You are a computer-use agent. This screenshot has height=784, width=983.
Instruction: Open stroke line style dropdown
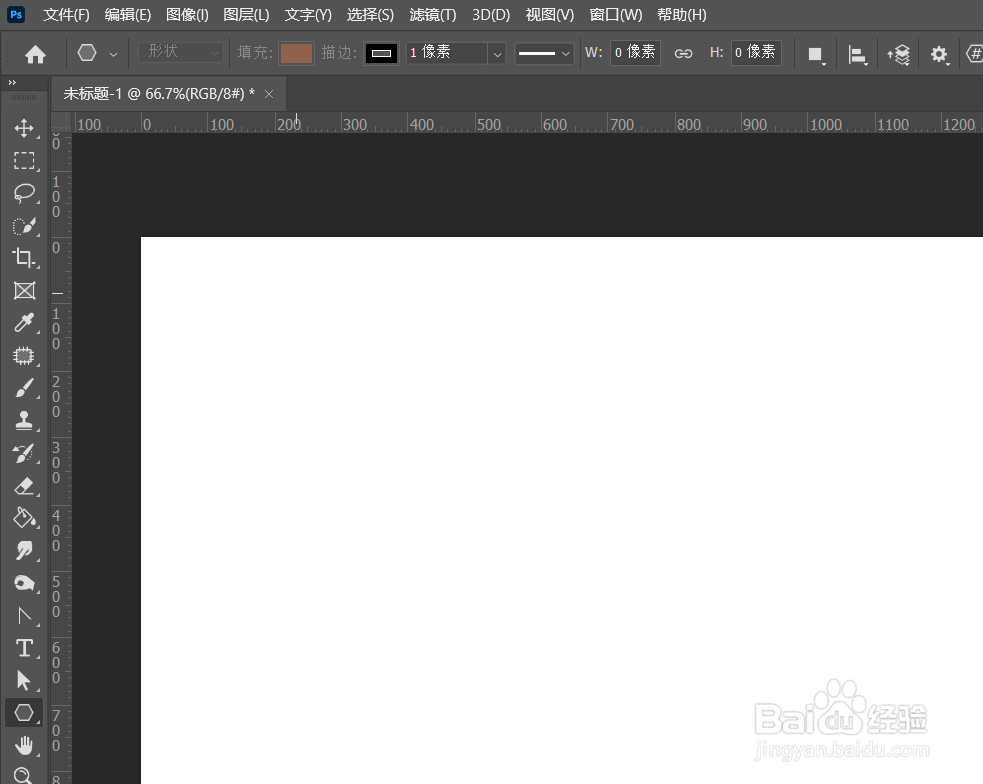coord(544,53)
